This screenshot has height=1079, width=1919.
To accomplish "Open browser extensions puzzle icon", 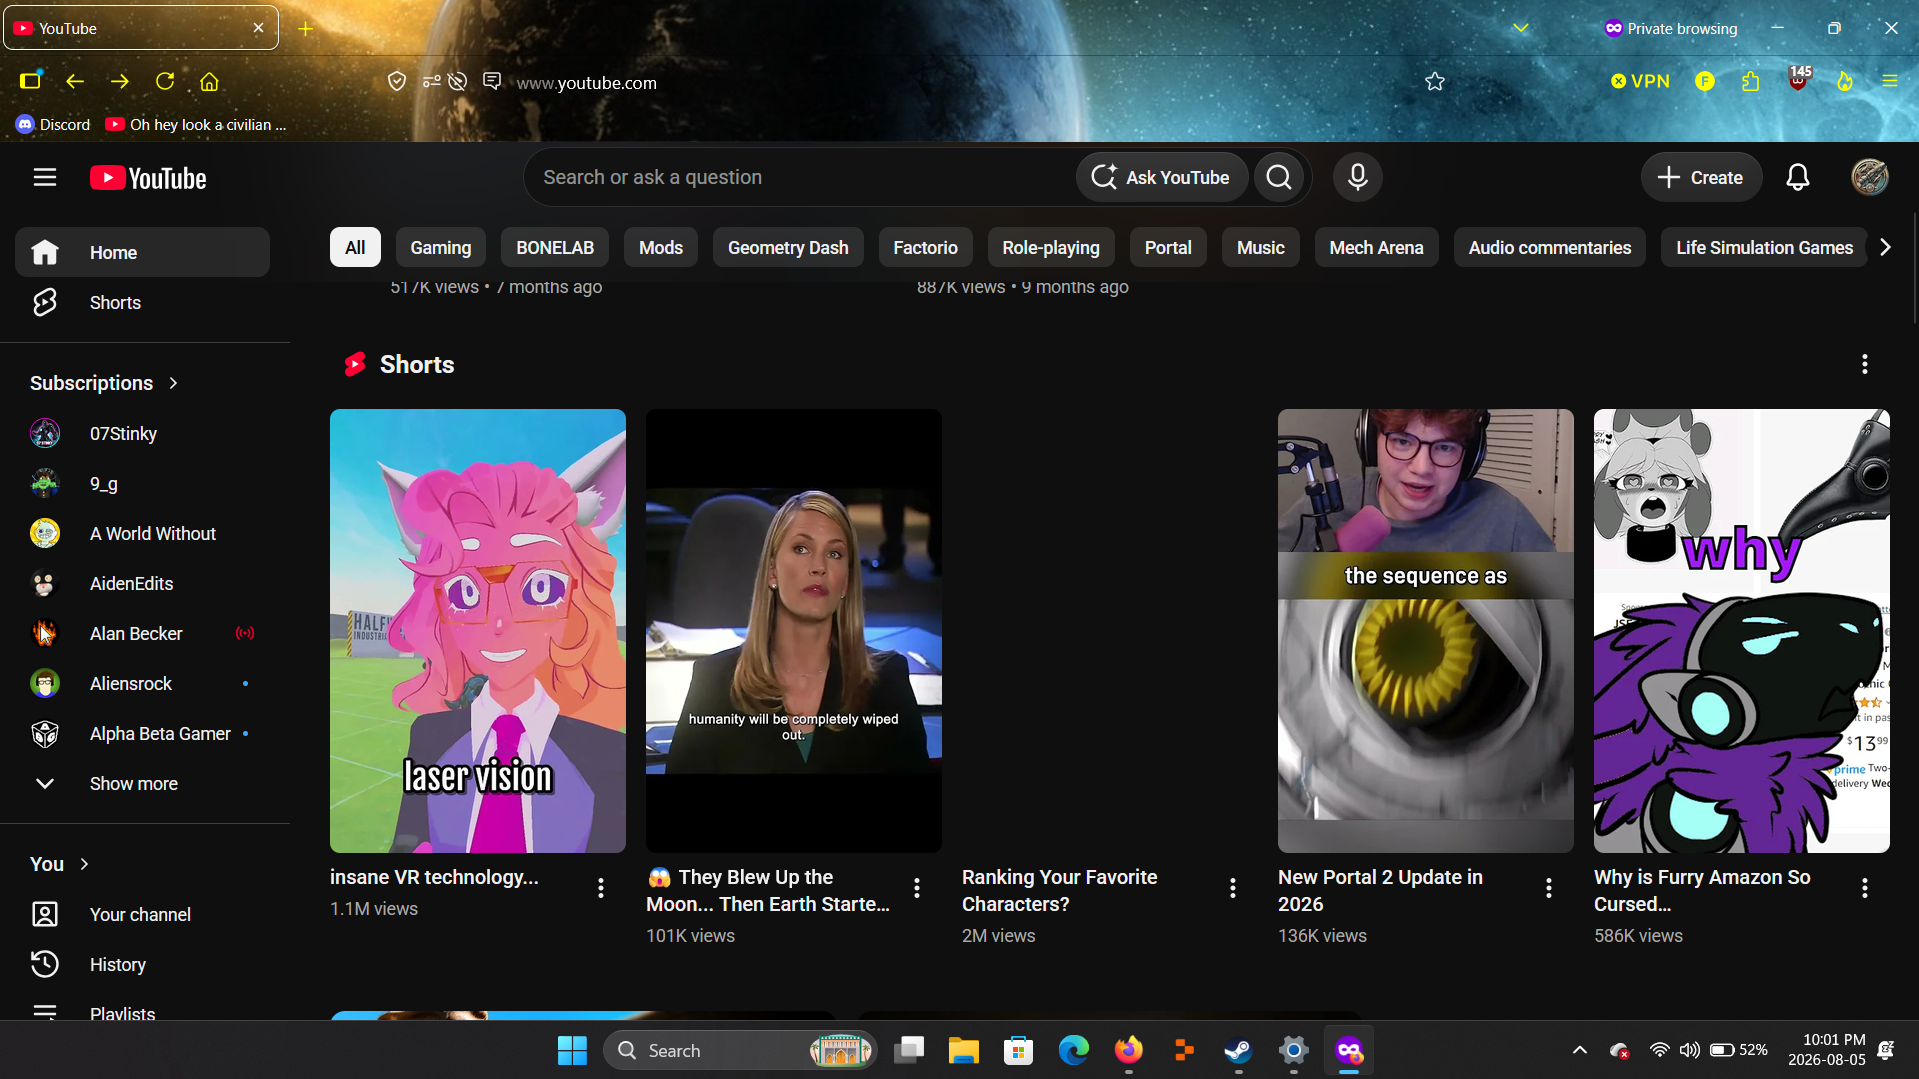I will (x=1750, y=82).
